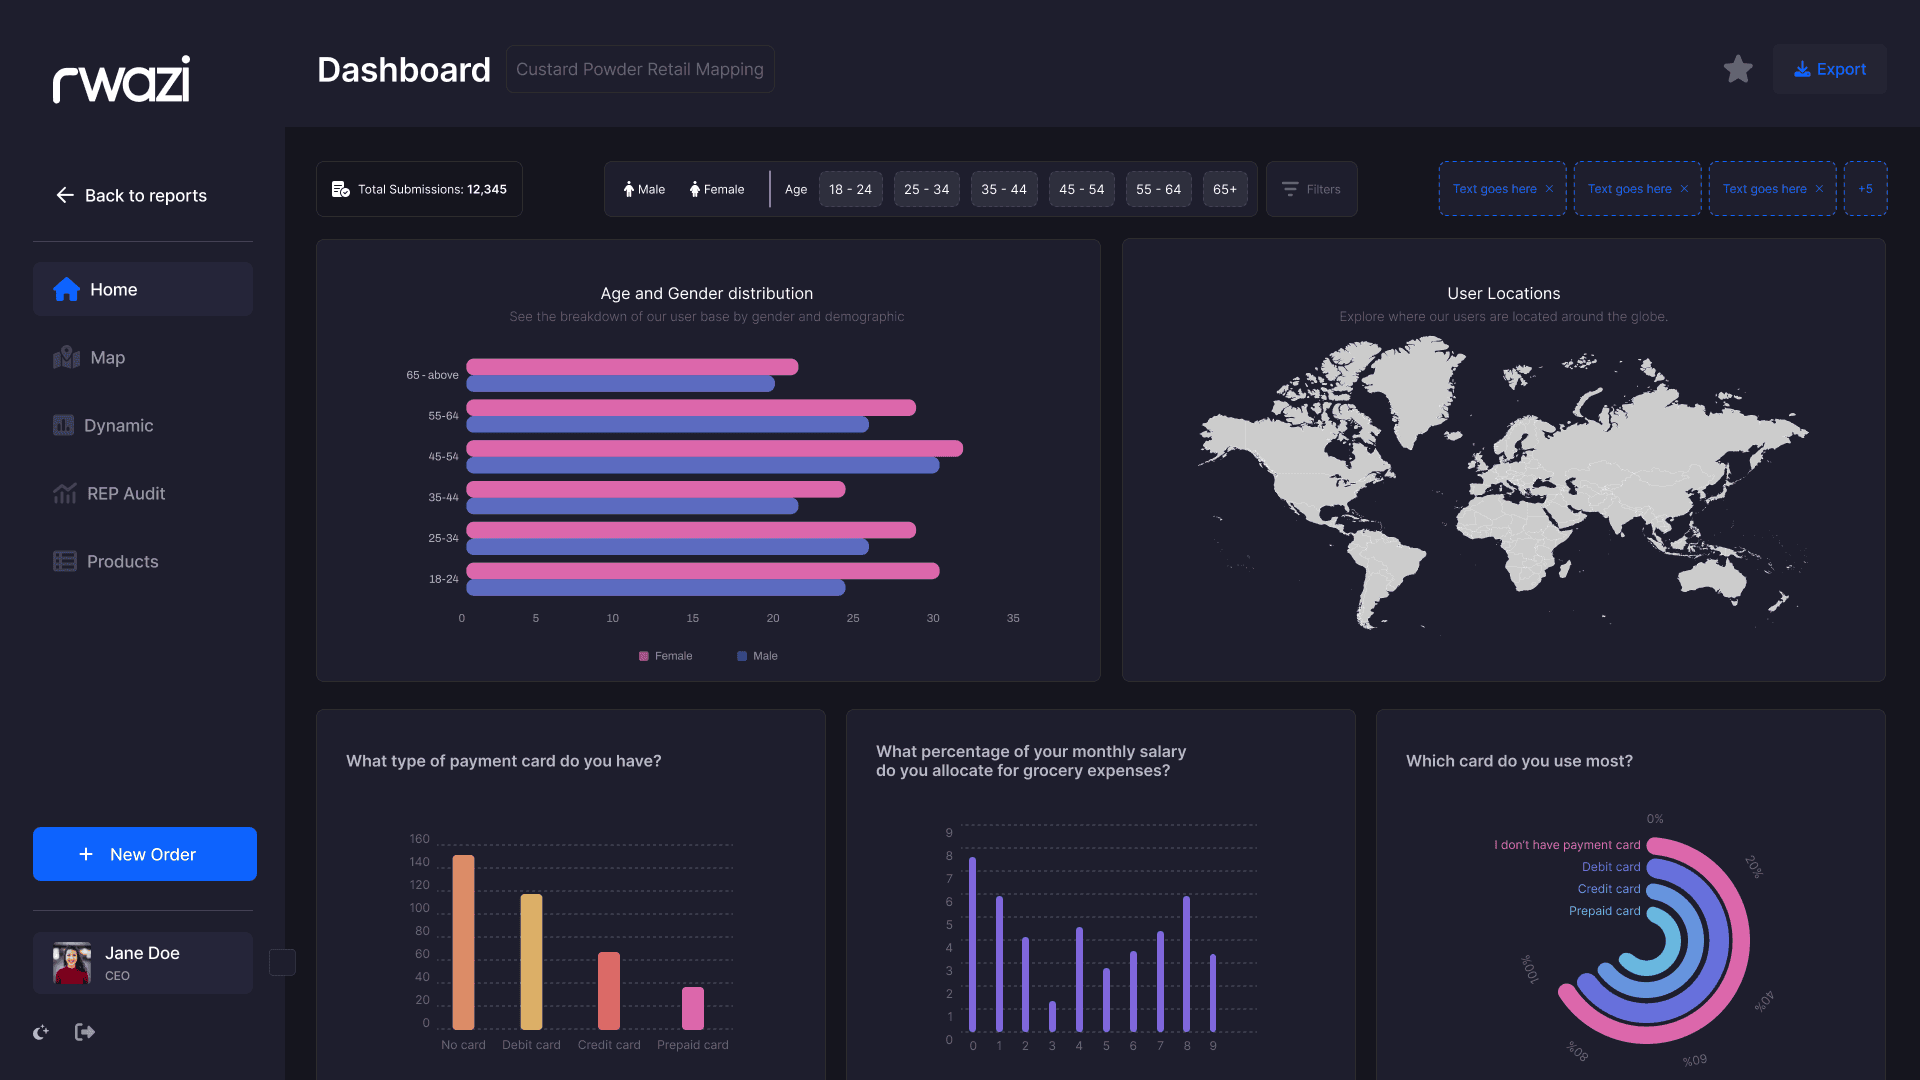1920x1080 pixels.
Task: Remove the second Text goes here tag
Action: [1685, 189]
